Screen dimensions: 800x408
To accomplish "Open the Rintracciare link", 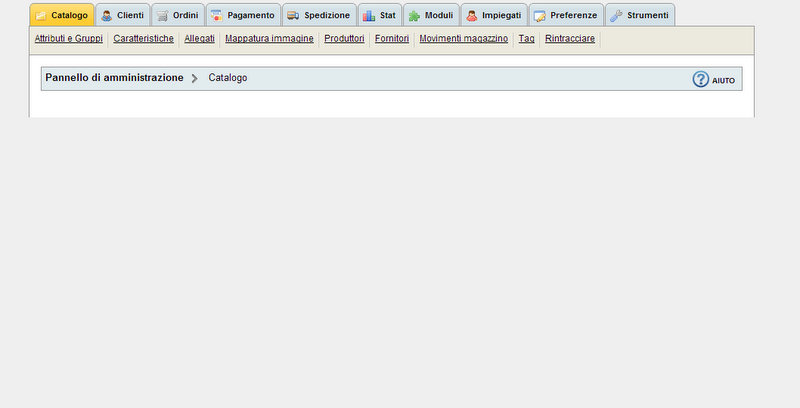I will click(570, 39).
